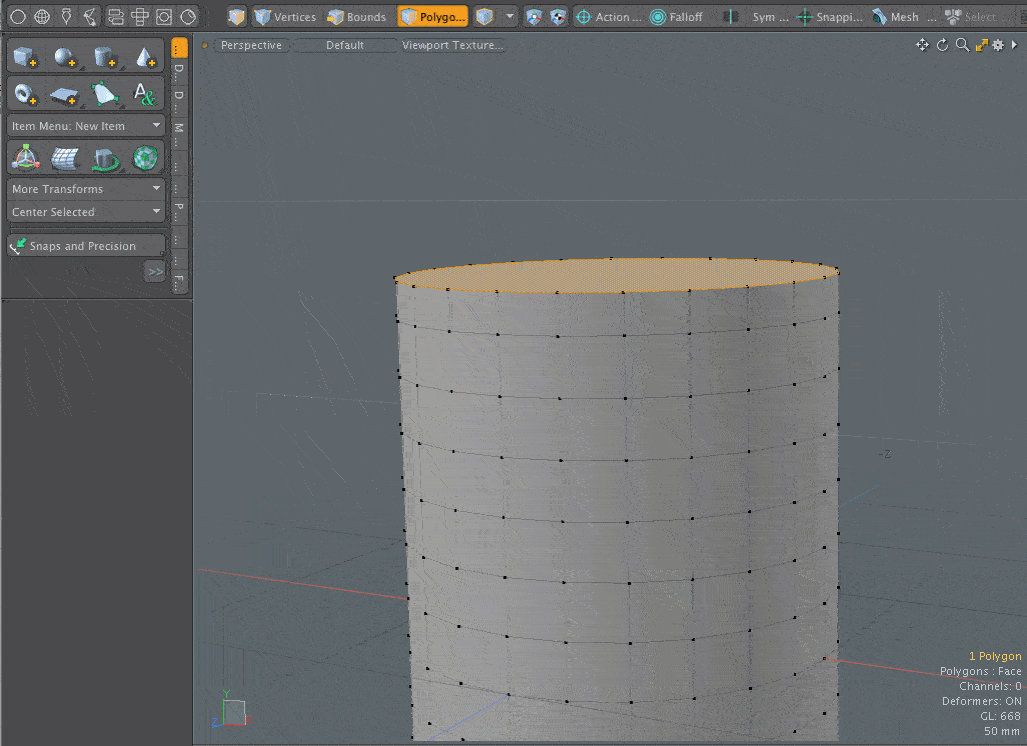Open the Center Selected dropdown
Viewport: 1027px width, 746px height.
click(x=86, y=212)
